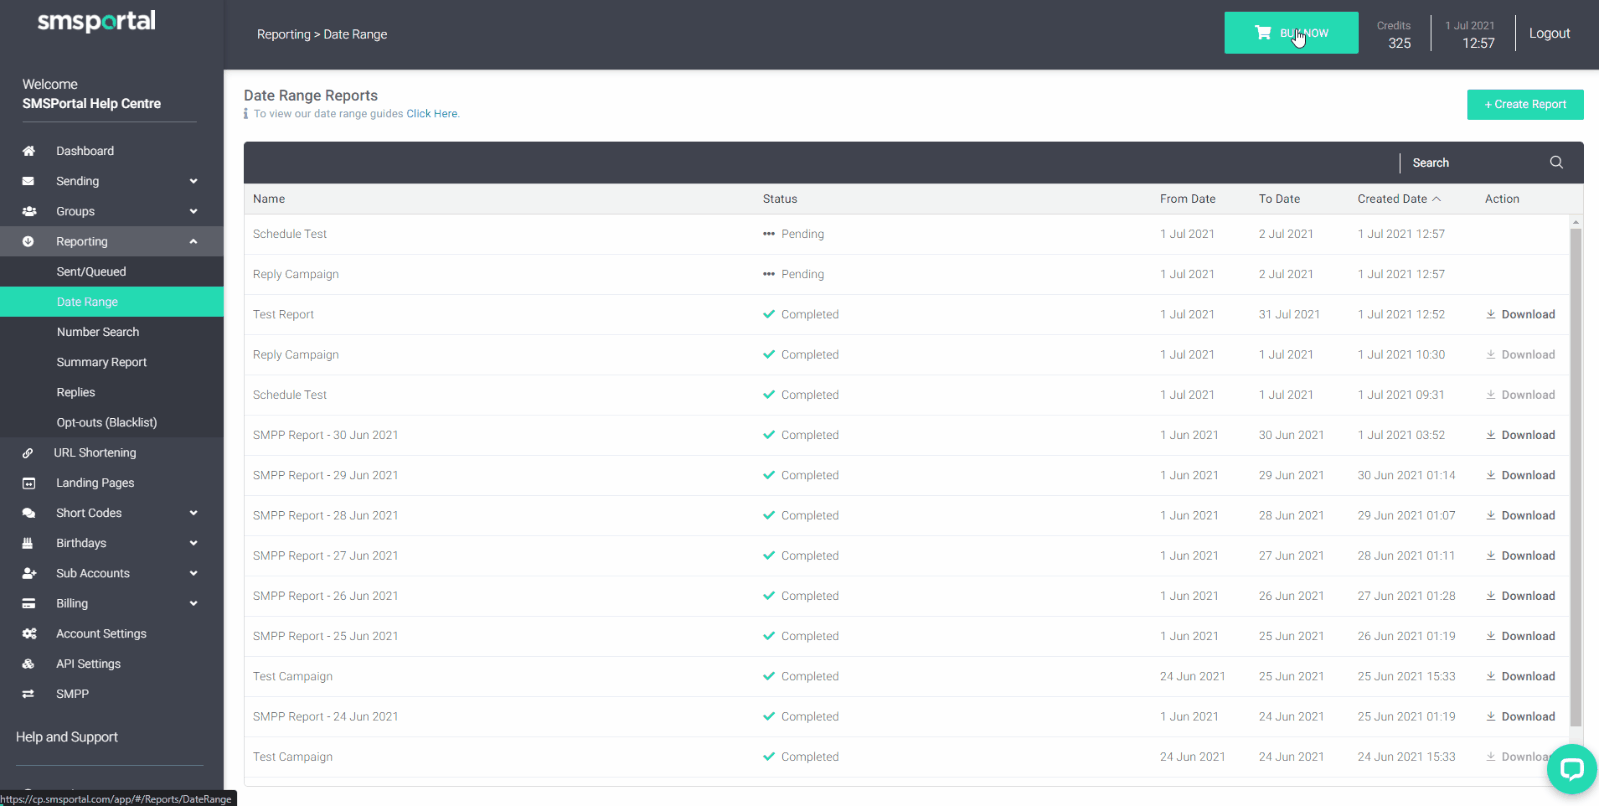
Task: Click the Groups people icon
Action: (x=29, y=211)
